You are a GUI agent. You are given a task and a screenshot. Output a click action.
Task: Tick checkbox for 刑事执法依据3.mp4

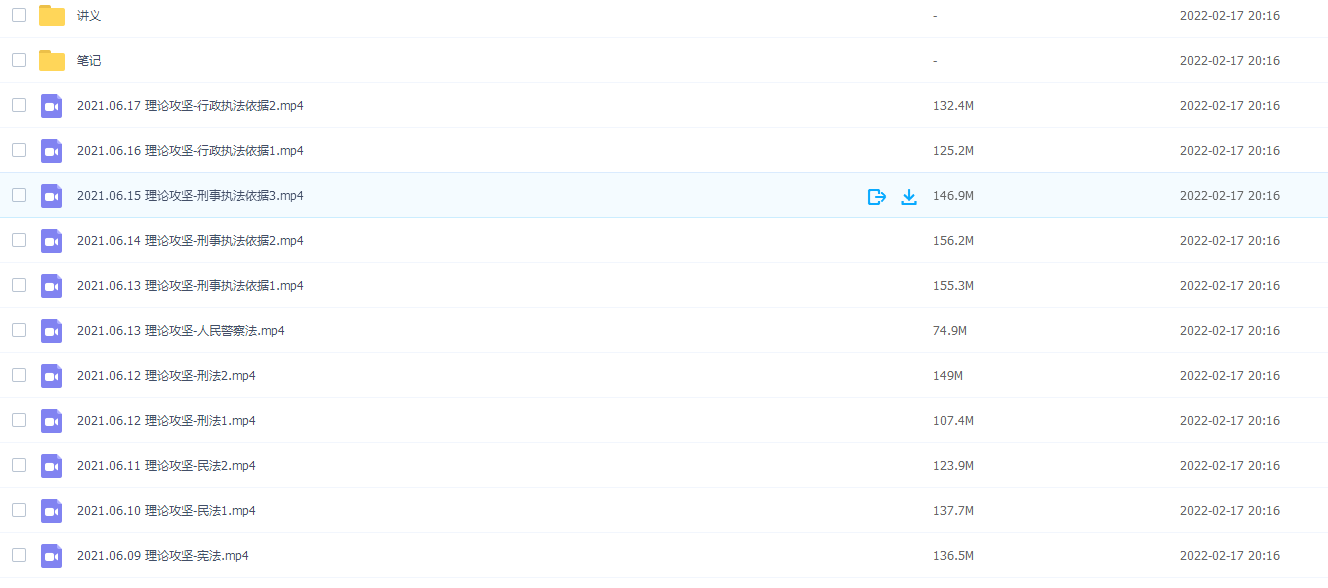pos(19,195)
